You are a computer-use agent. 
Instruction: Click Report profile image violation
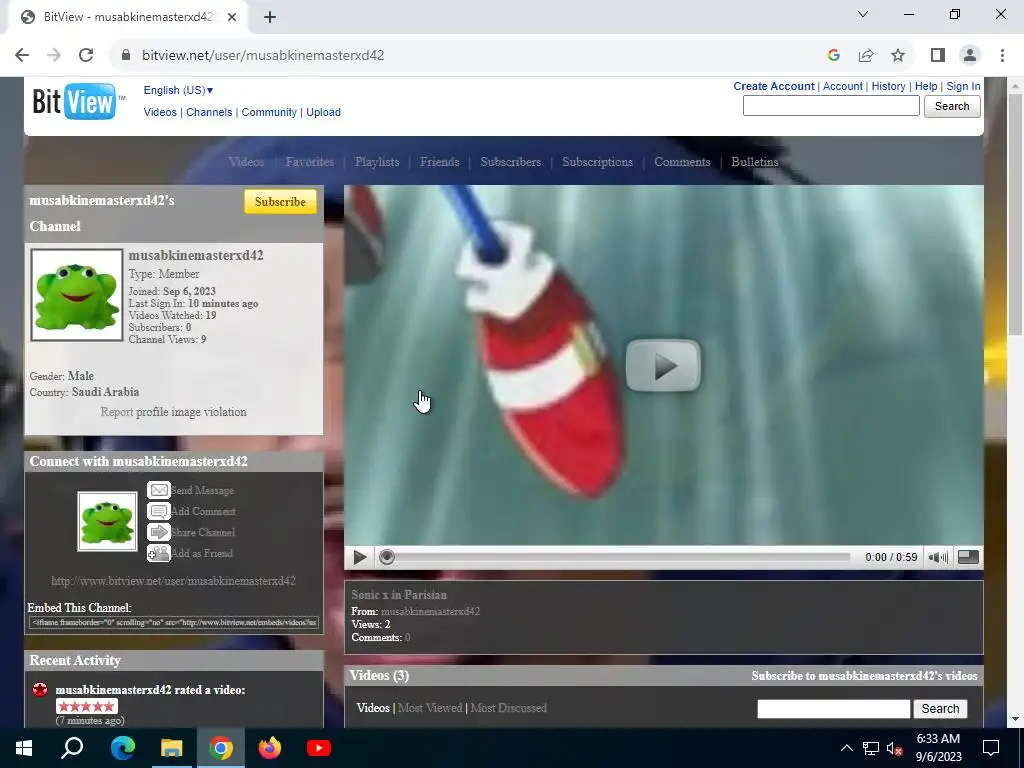point(173,412)
